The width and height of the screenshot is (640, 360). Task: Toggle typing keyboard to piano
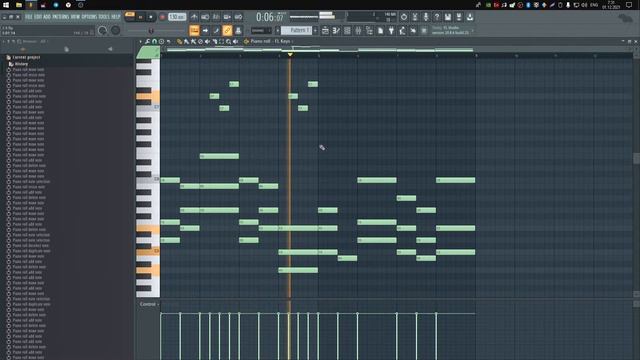[x=194, y=31]
